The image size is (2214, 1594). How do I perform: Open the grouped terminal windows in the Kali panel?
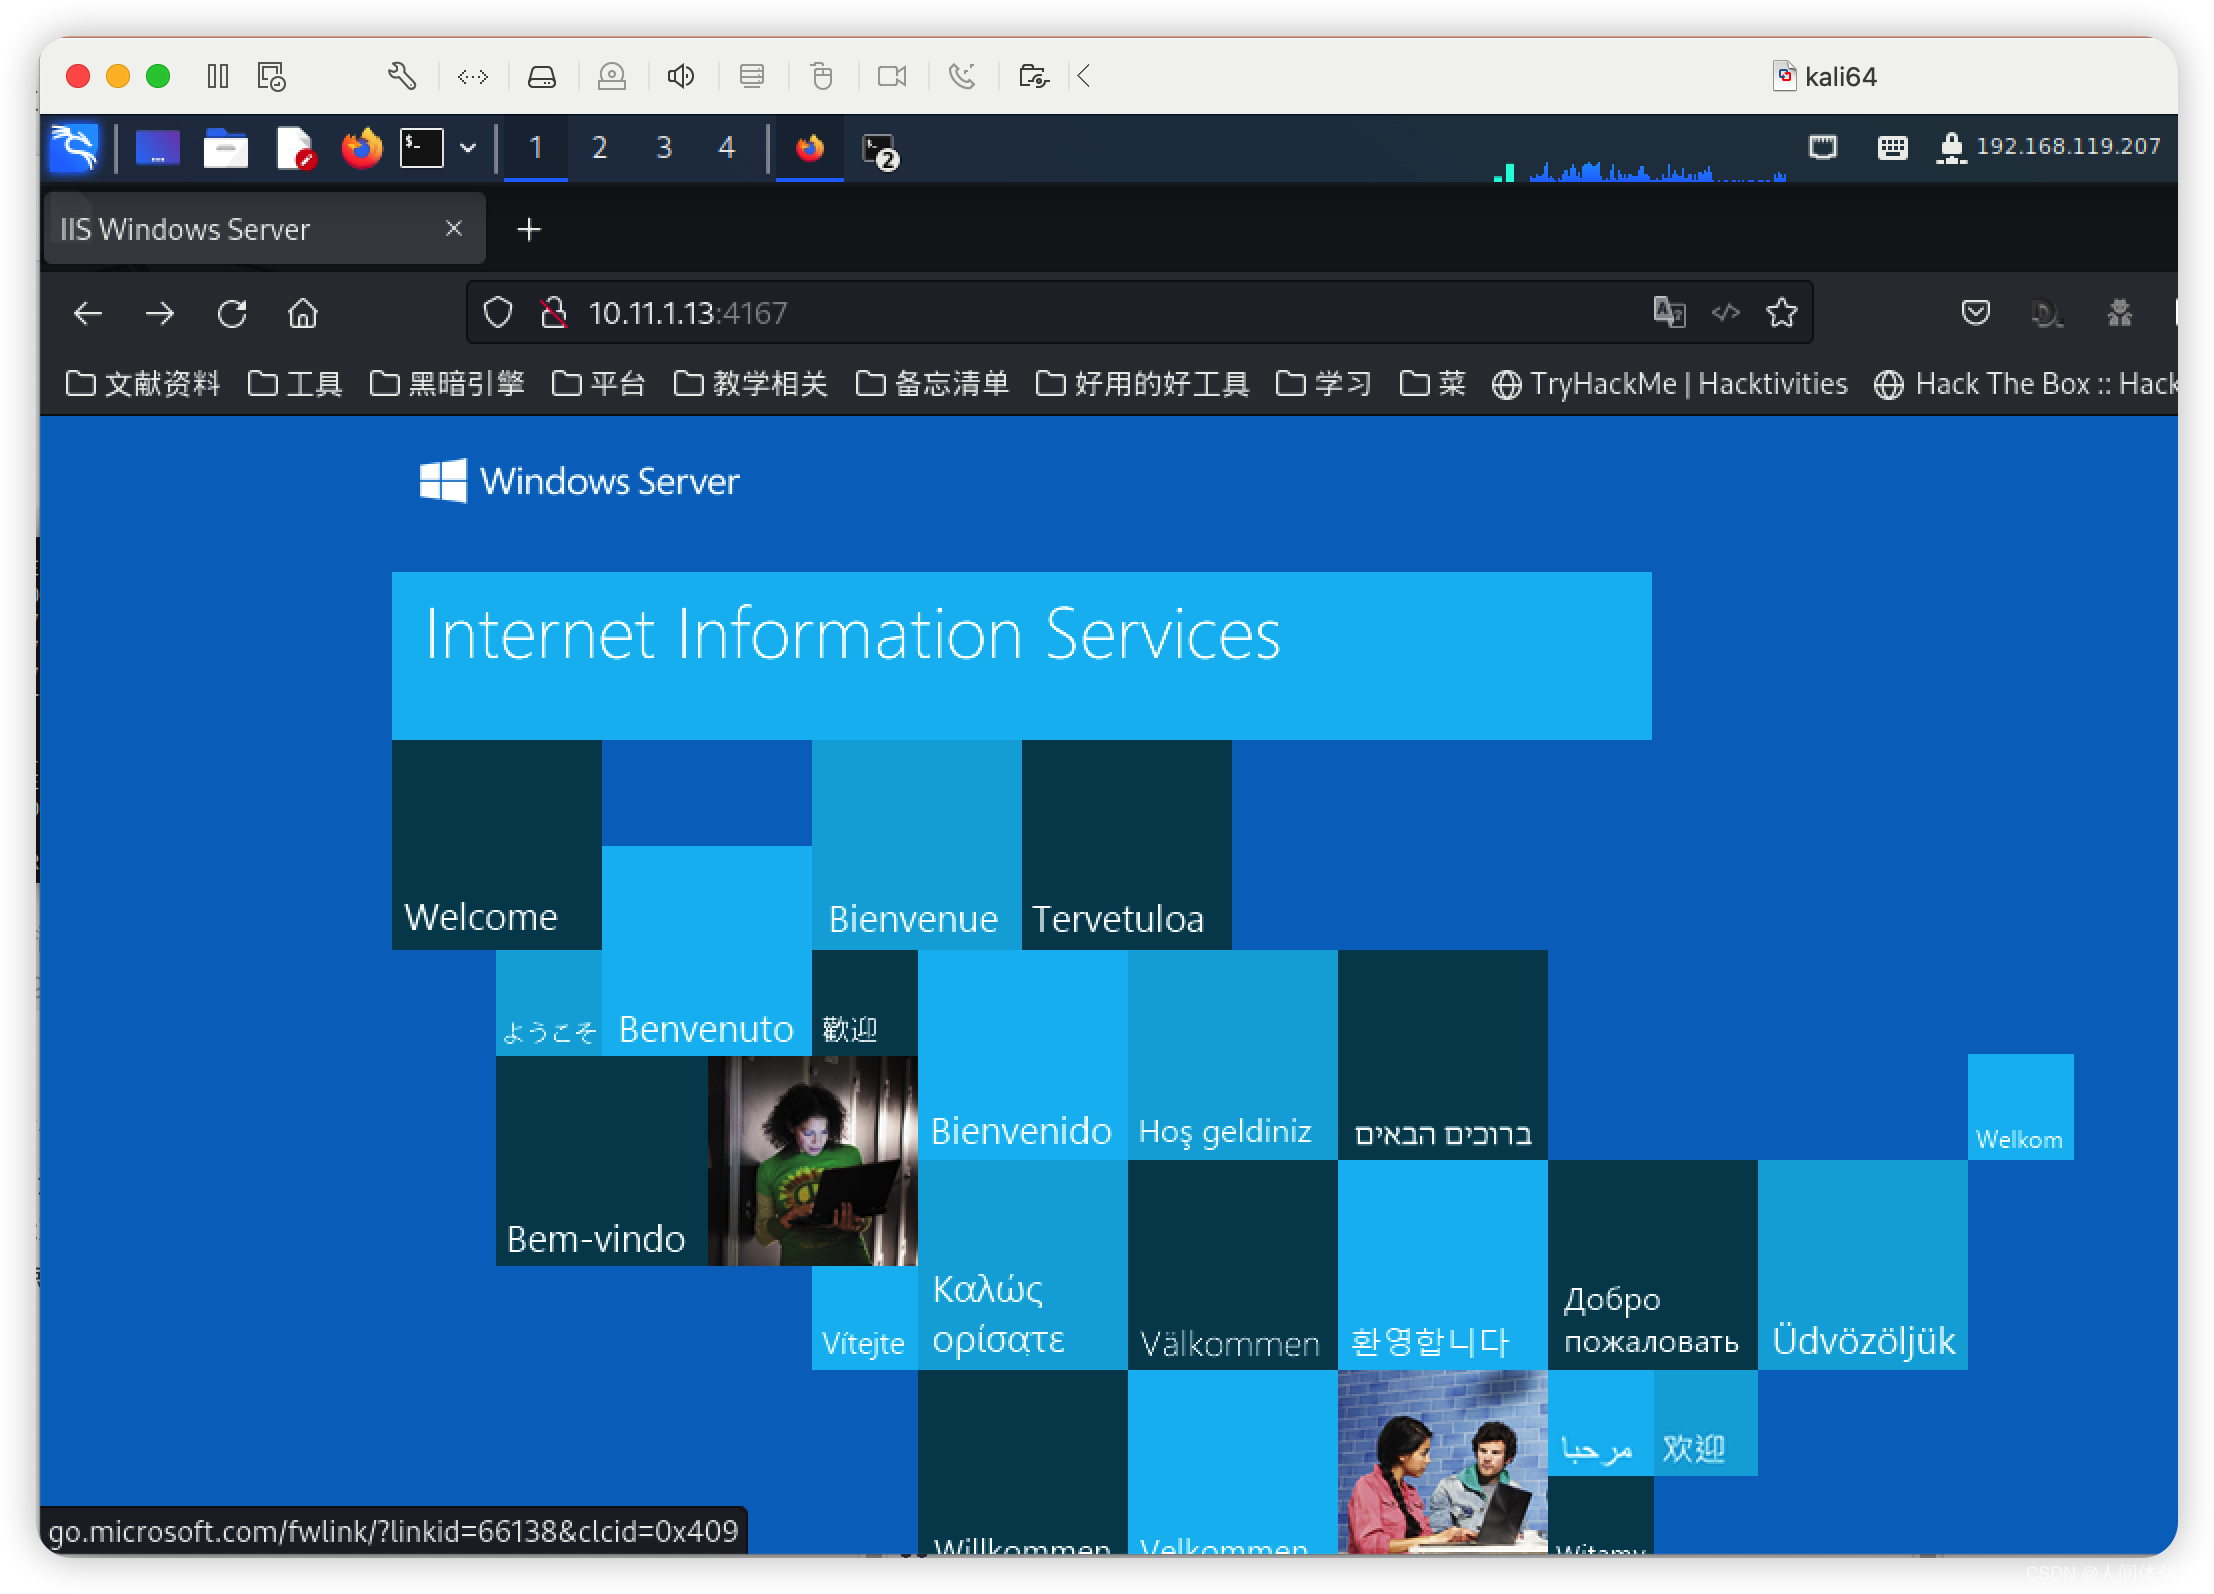tap(880, 150)
